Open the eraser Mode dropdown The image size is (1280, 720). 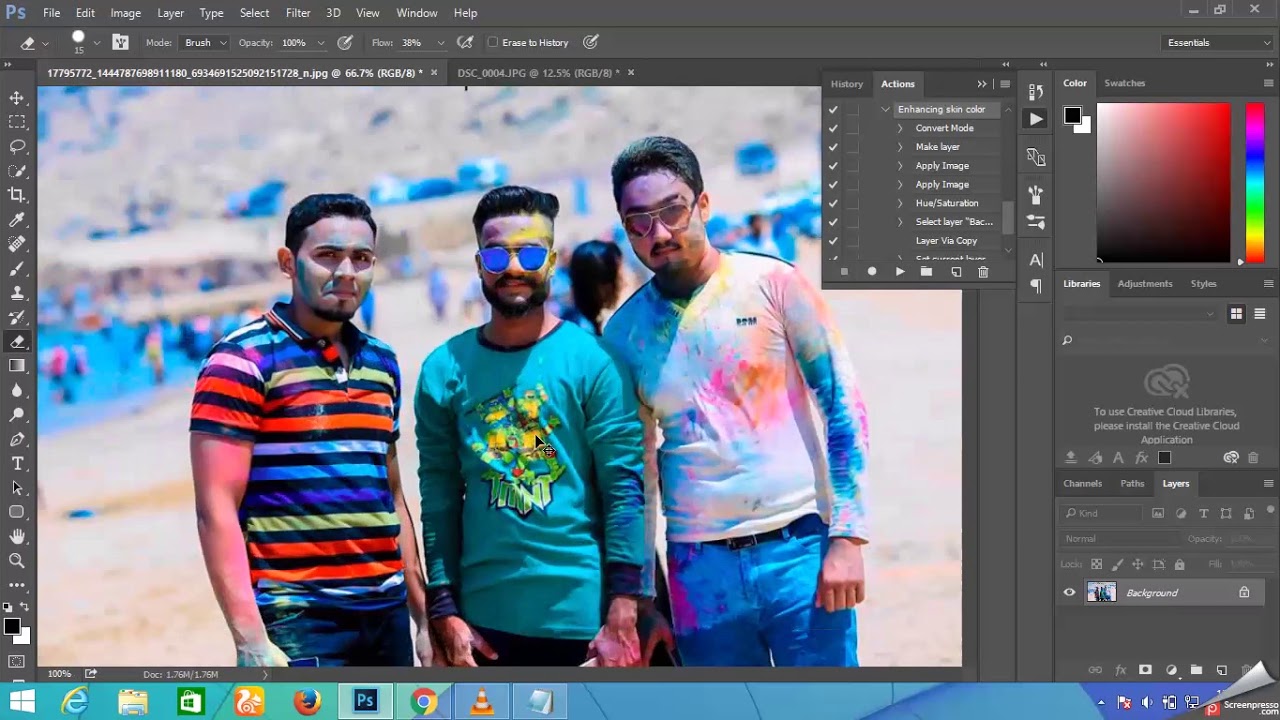click(205, 42)
